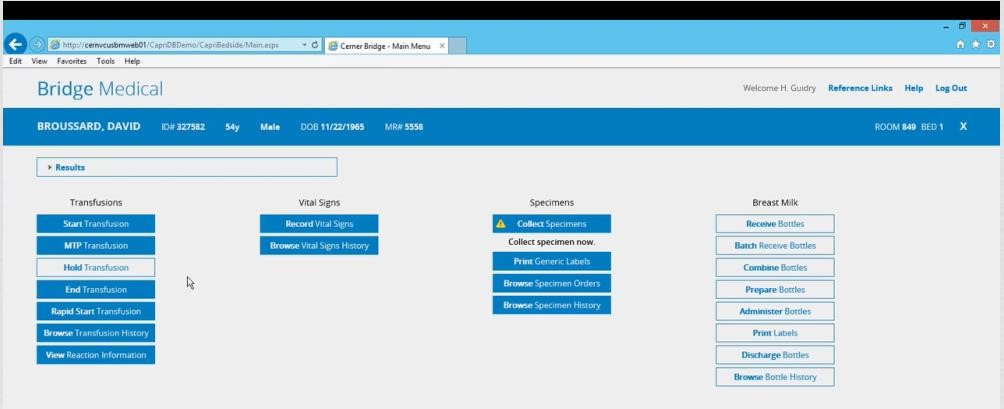Image resolution: width=1004 pixels, height=409 pixels.
Task: Click Administer Bottles button
Action: 775,311
